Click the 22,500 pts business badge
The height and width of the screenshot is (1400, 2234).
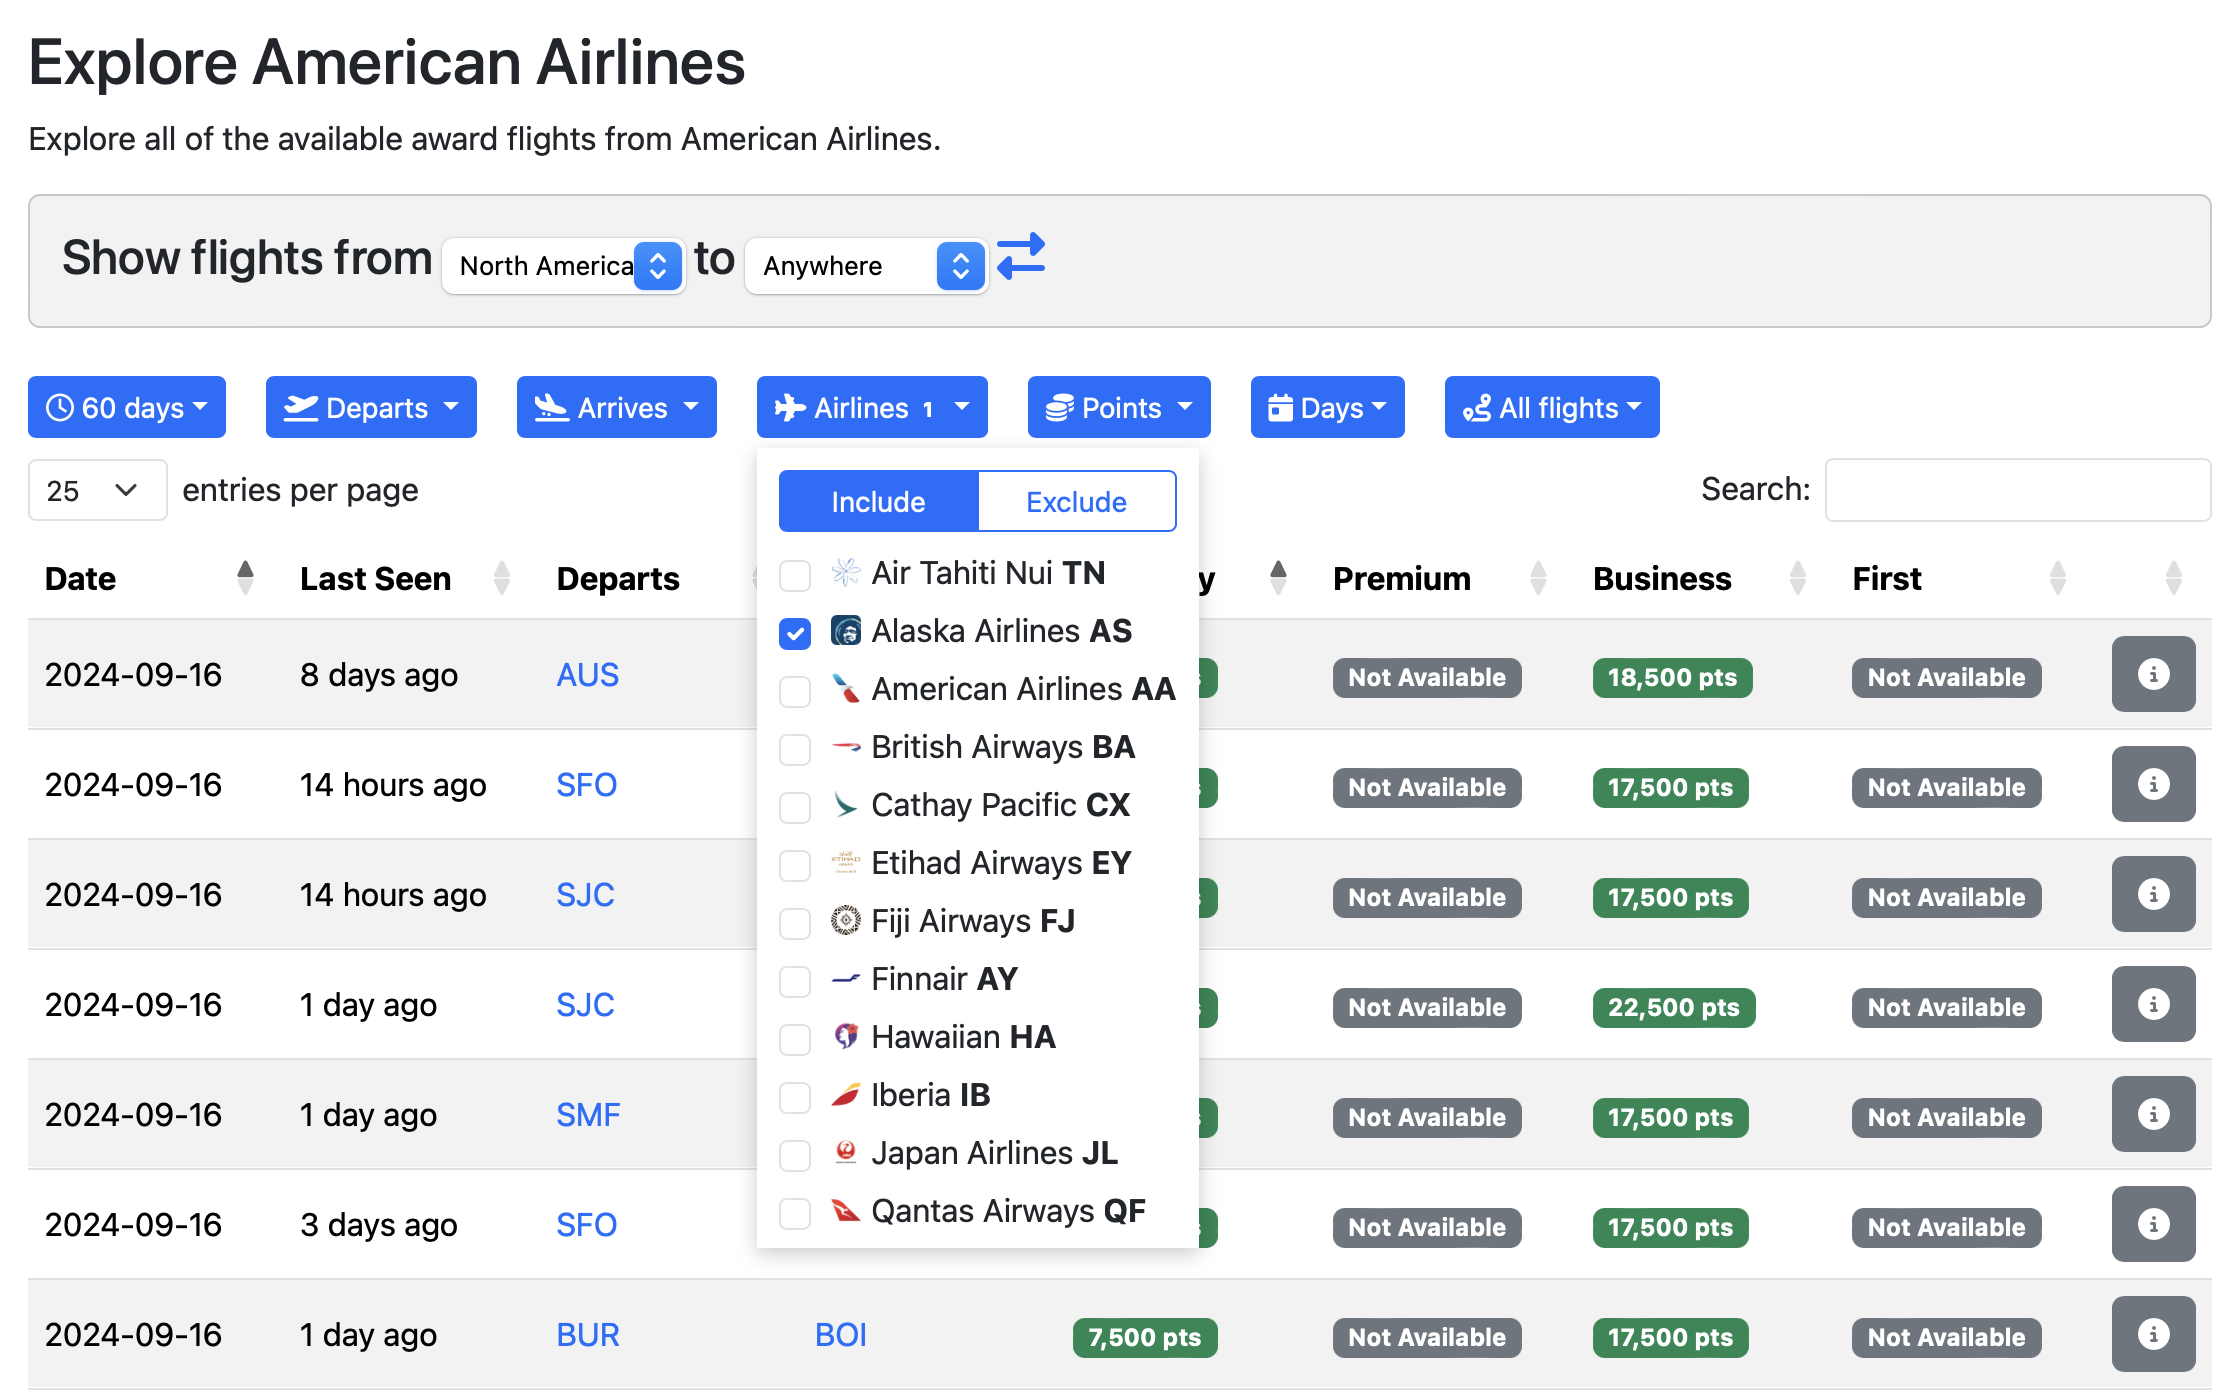pos(1674,1007)
